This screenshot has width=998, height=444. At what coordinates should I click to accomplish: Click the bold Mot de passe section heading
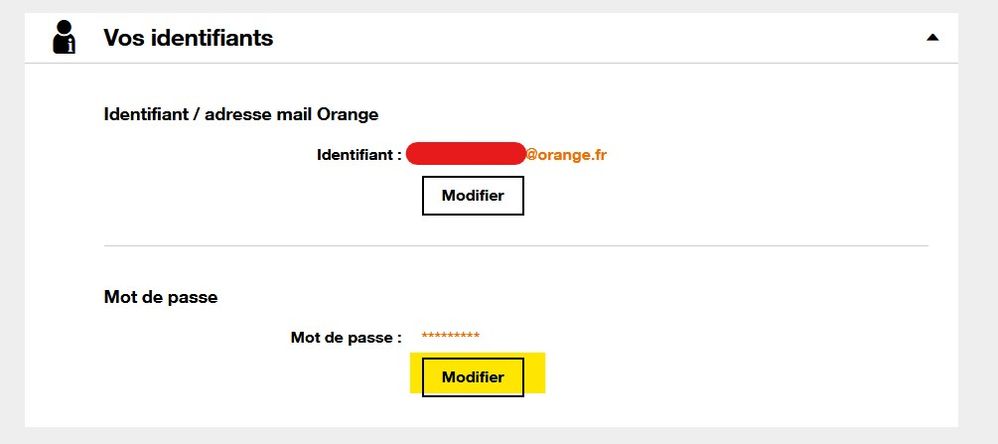click(161, 297)
